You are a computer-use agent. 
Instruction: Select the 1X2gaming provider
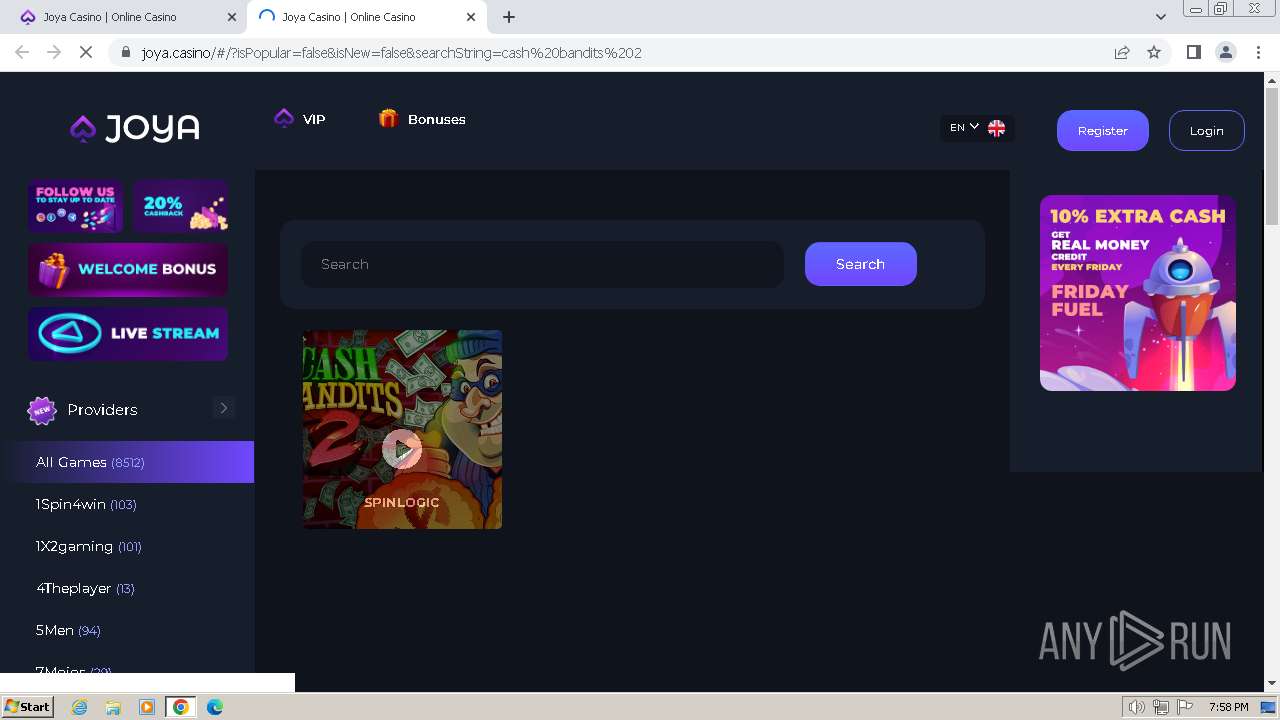[x=89, y=546]
